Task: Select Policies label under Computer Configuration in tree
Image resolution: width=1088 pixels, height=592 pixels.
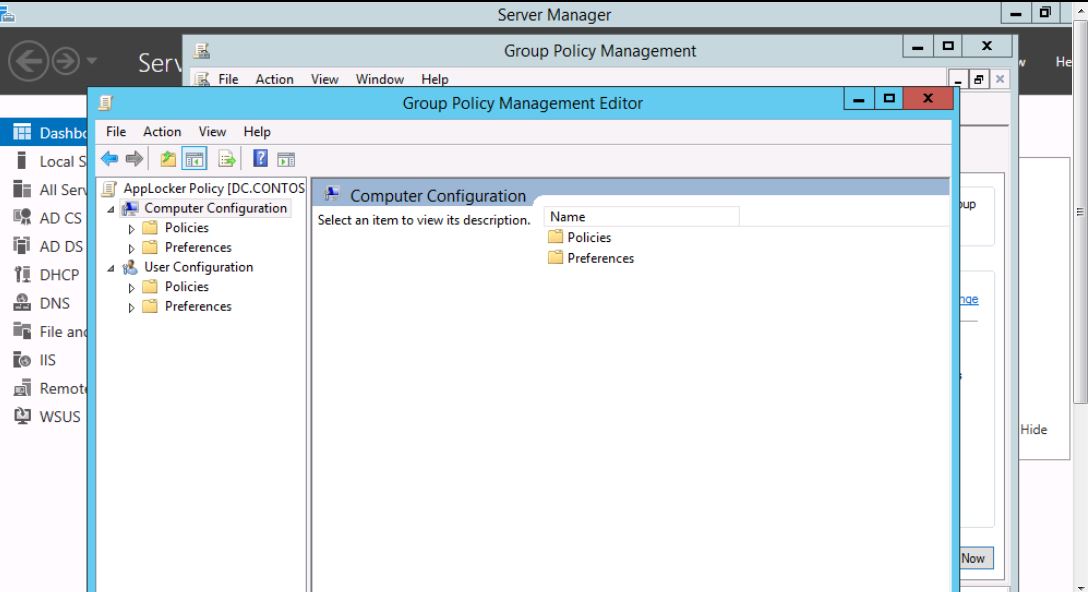Action: coord(187,228)
